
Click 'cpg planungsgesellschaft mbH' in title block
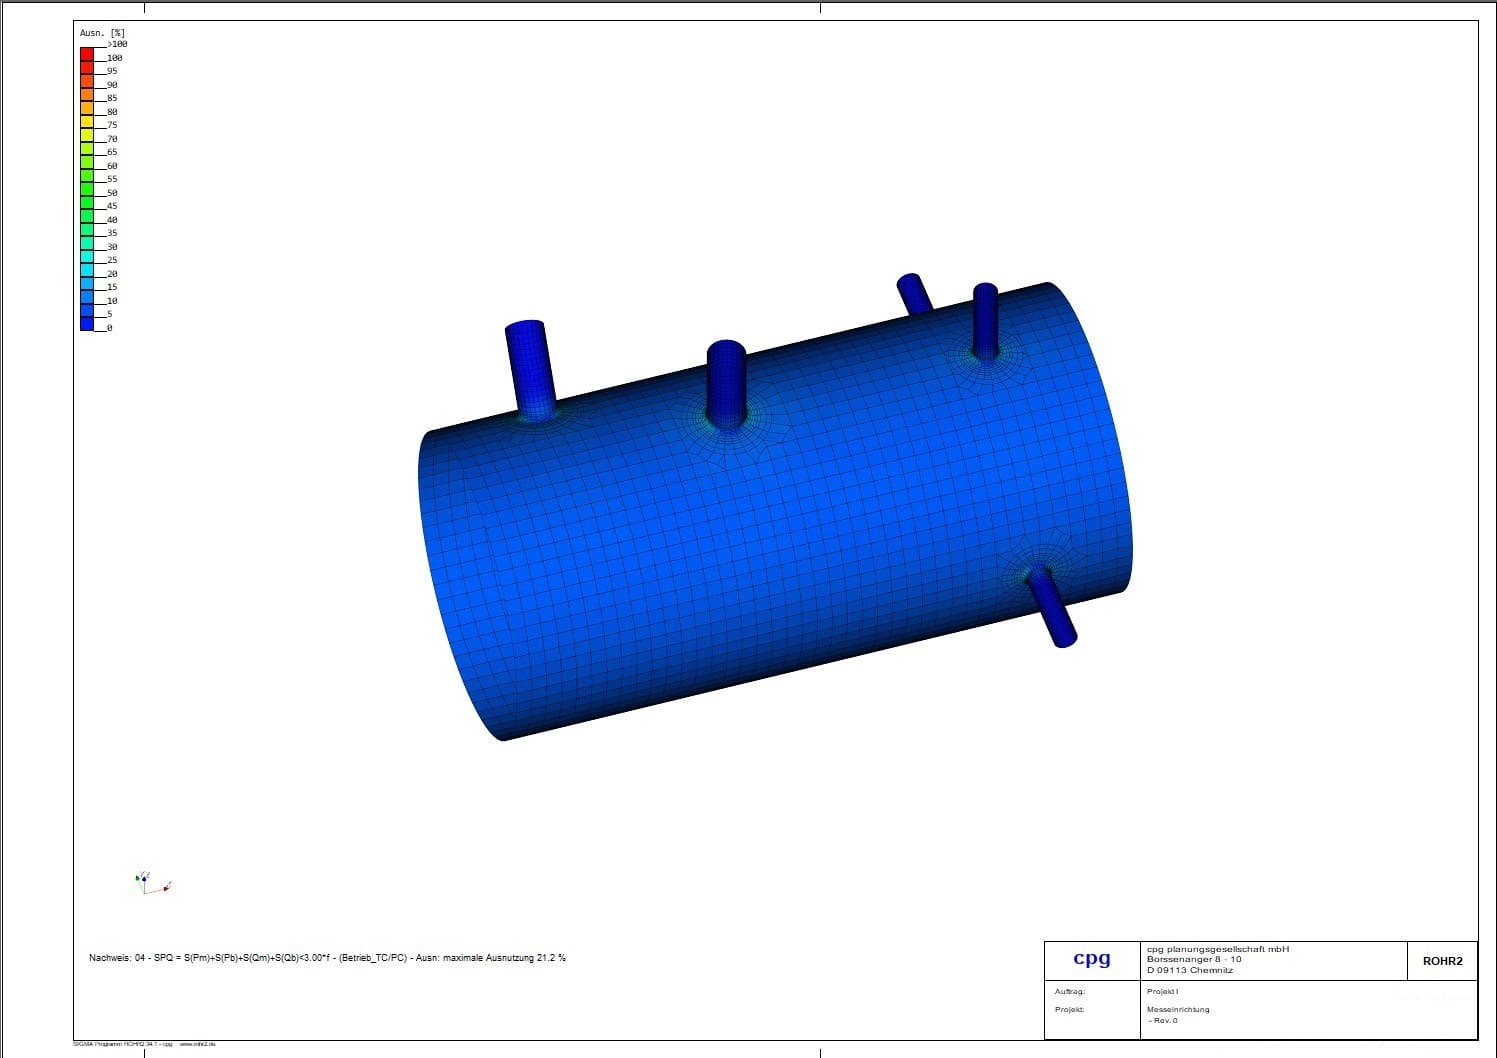point(1218,949)
